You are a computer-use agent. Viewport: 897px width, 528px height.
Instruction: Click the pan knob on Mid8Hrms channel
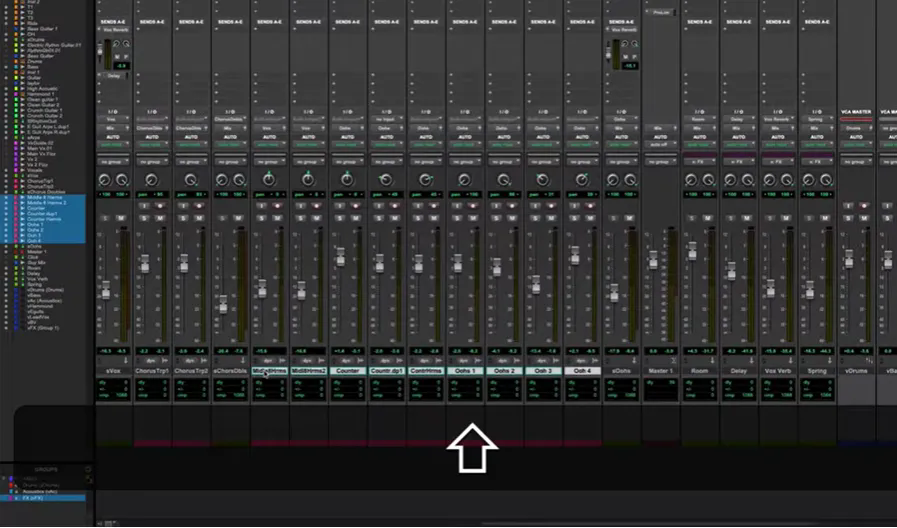click(269, 180)
